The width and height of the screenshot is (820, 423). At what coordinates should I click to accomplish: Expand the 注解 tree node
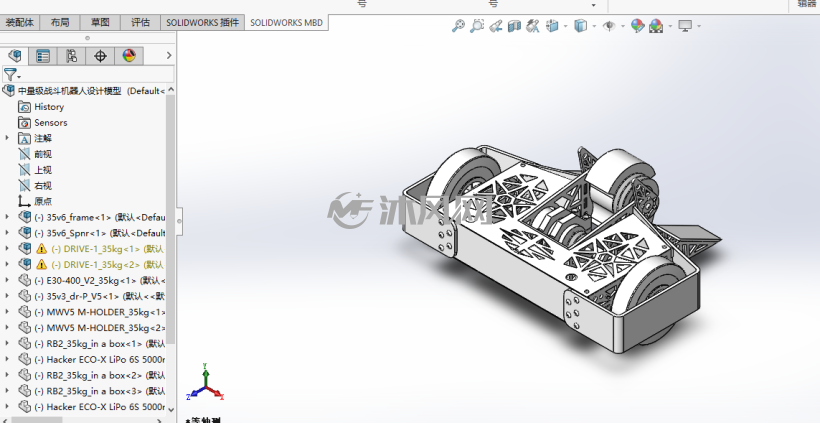coord(7,138)
